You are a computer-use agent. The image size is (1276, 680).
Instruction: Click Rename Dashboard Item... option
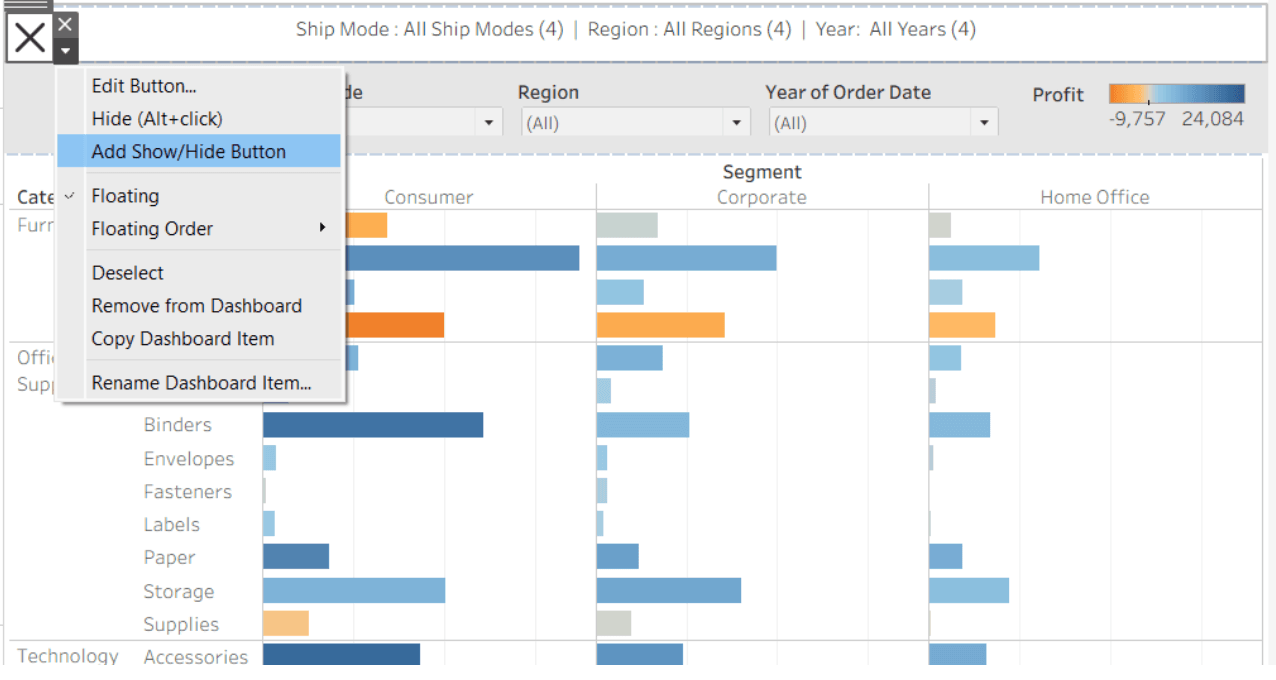coord(201,383)
